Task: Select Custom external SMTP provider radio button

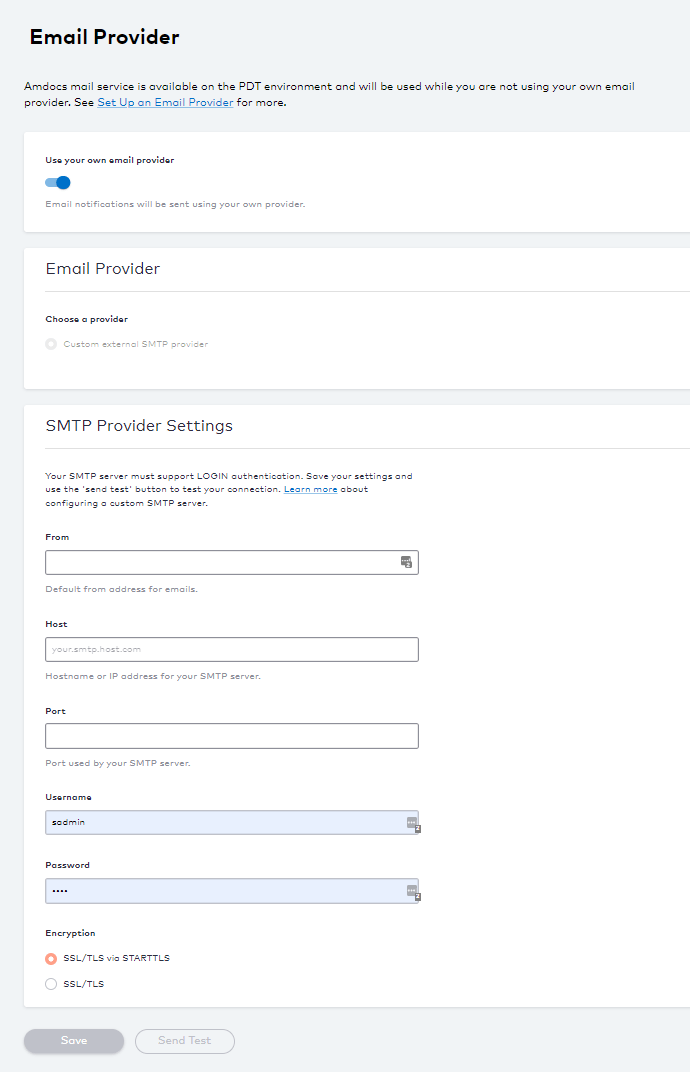Action: (51, 344)
